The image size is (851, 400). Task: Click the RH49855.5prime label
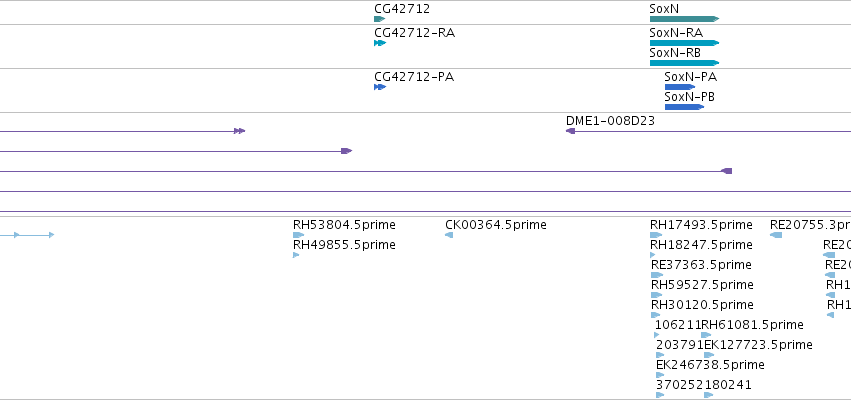(x=344, y=245)
